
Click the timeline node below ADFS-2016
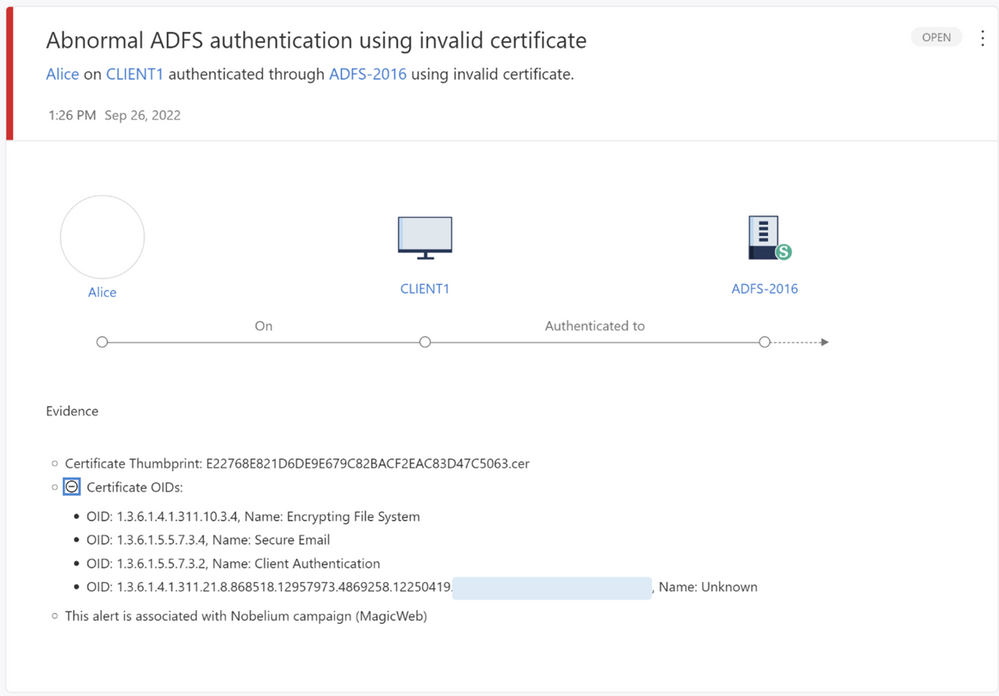[765, 342]
